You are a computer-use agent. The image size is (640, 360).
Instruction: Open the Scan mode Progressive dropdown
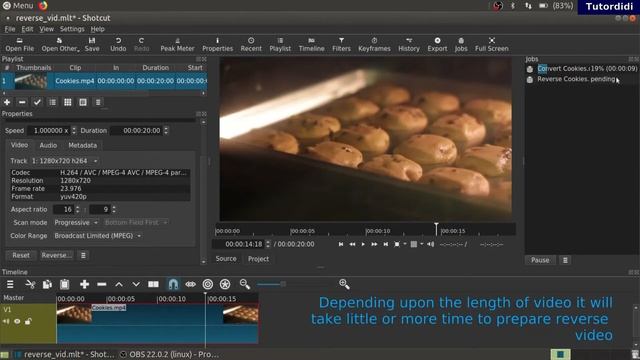(x=76, y=222)
